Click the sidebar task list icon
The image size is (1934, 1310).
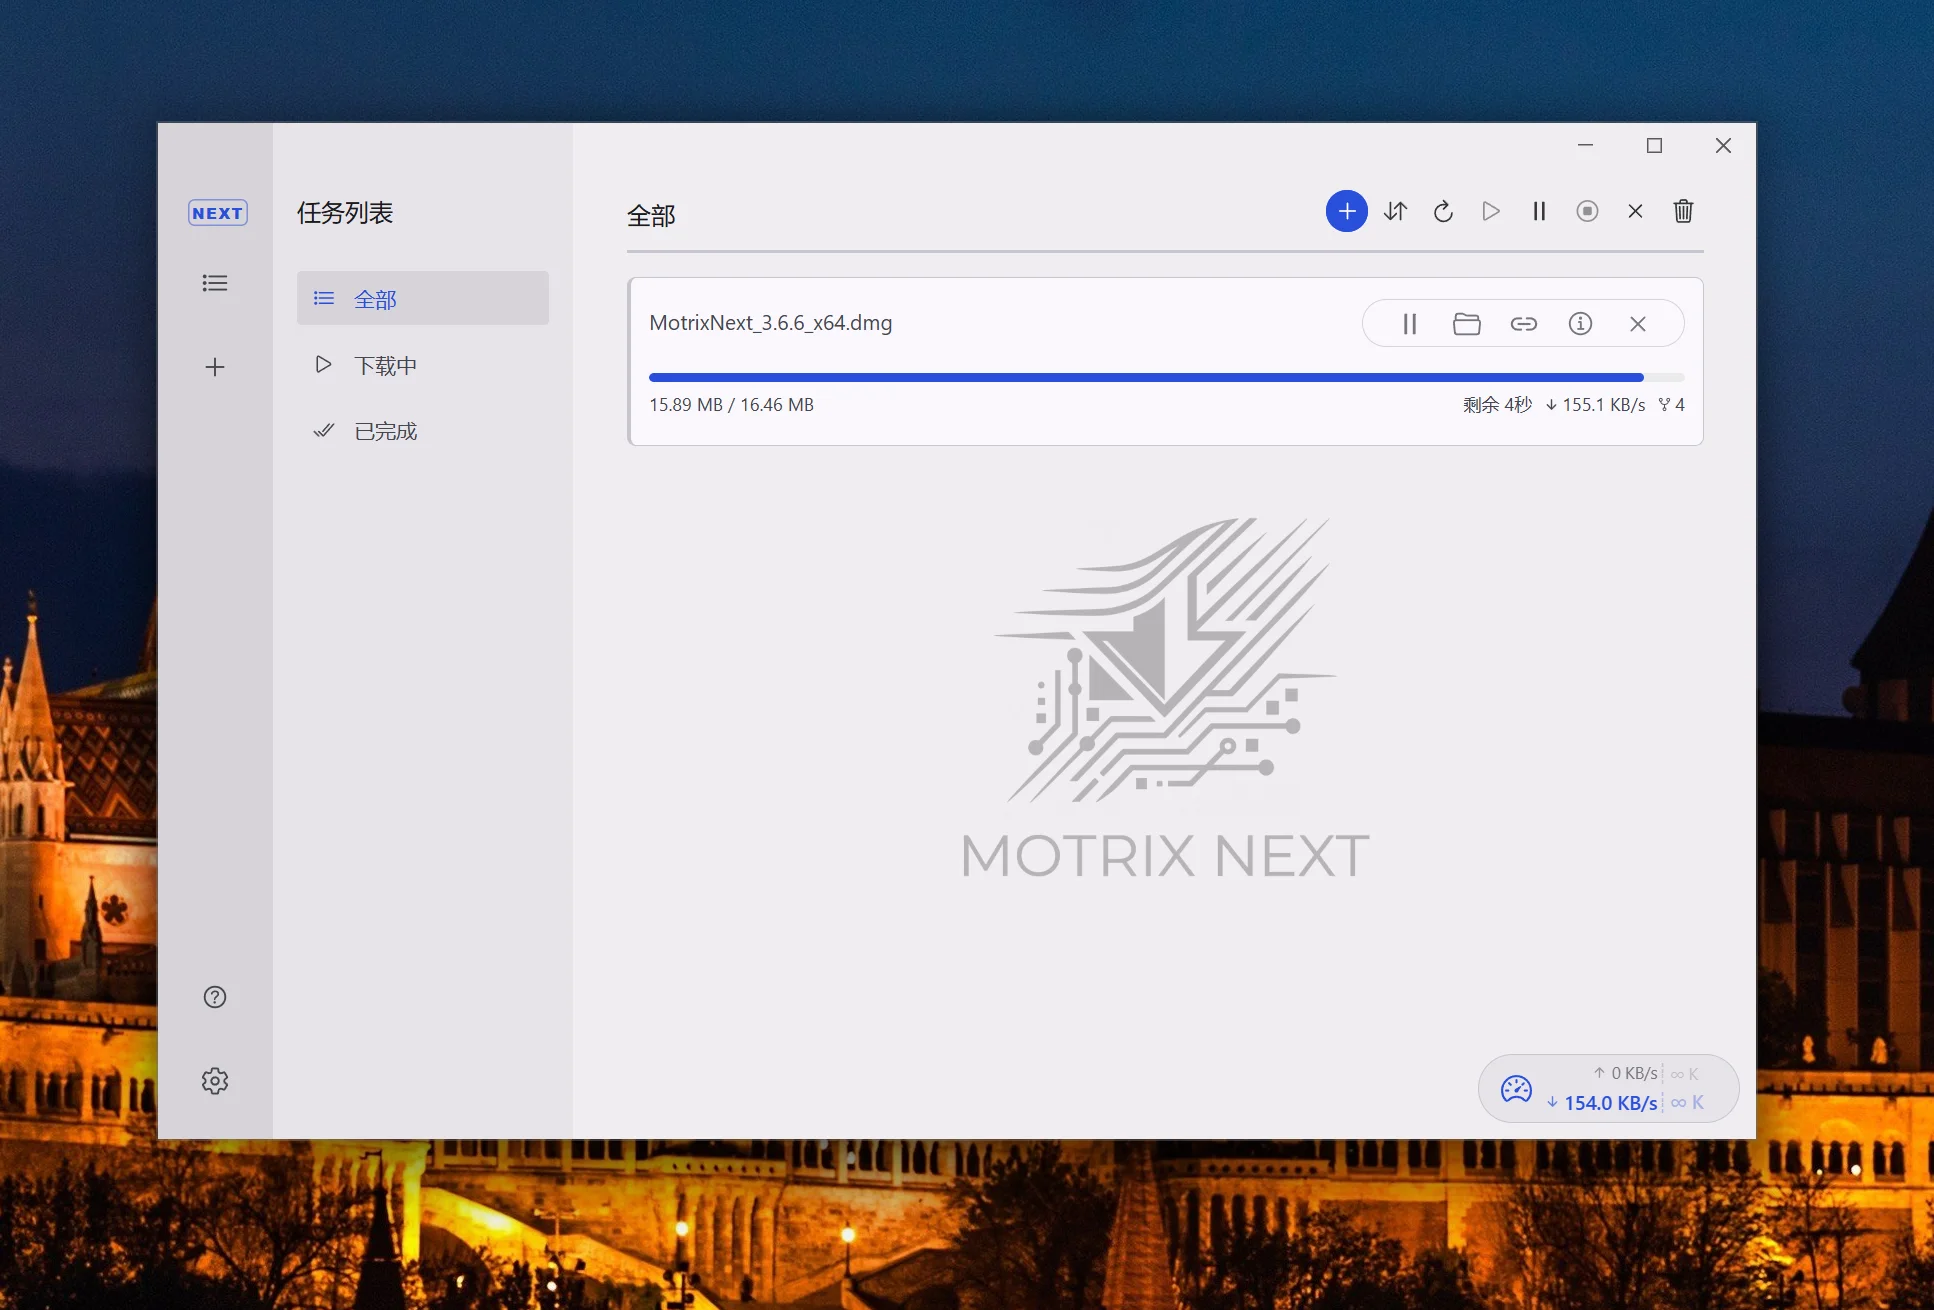[x=215, y=283]
